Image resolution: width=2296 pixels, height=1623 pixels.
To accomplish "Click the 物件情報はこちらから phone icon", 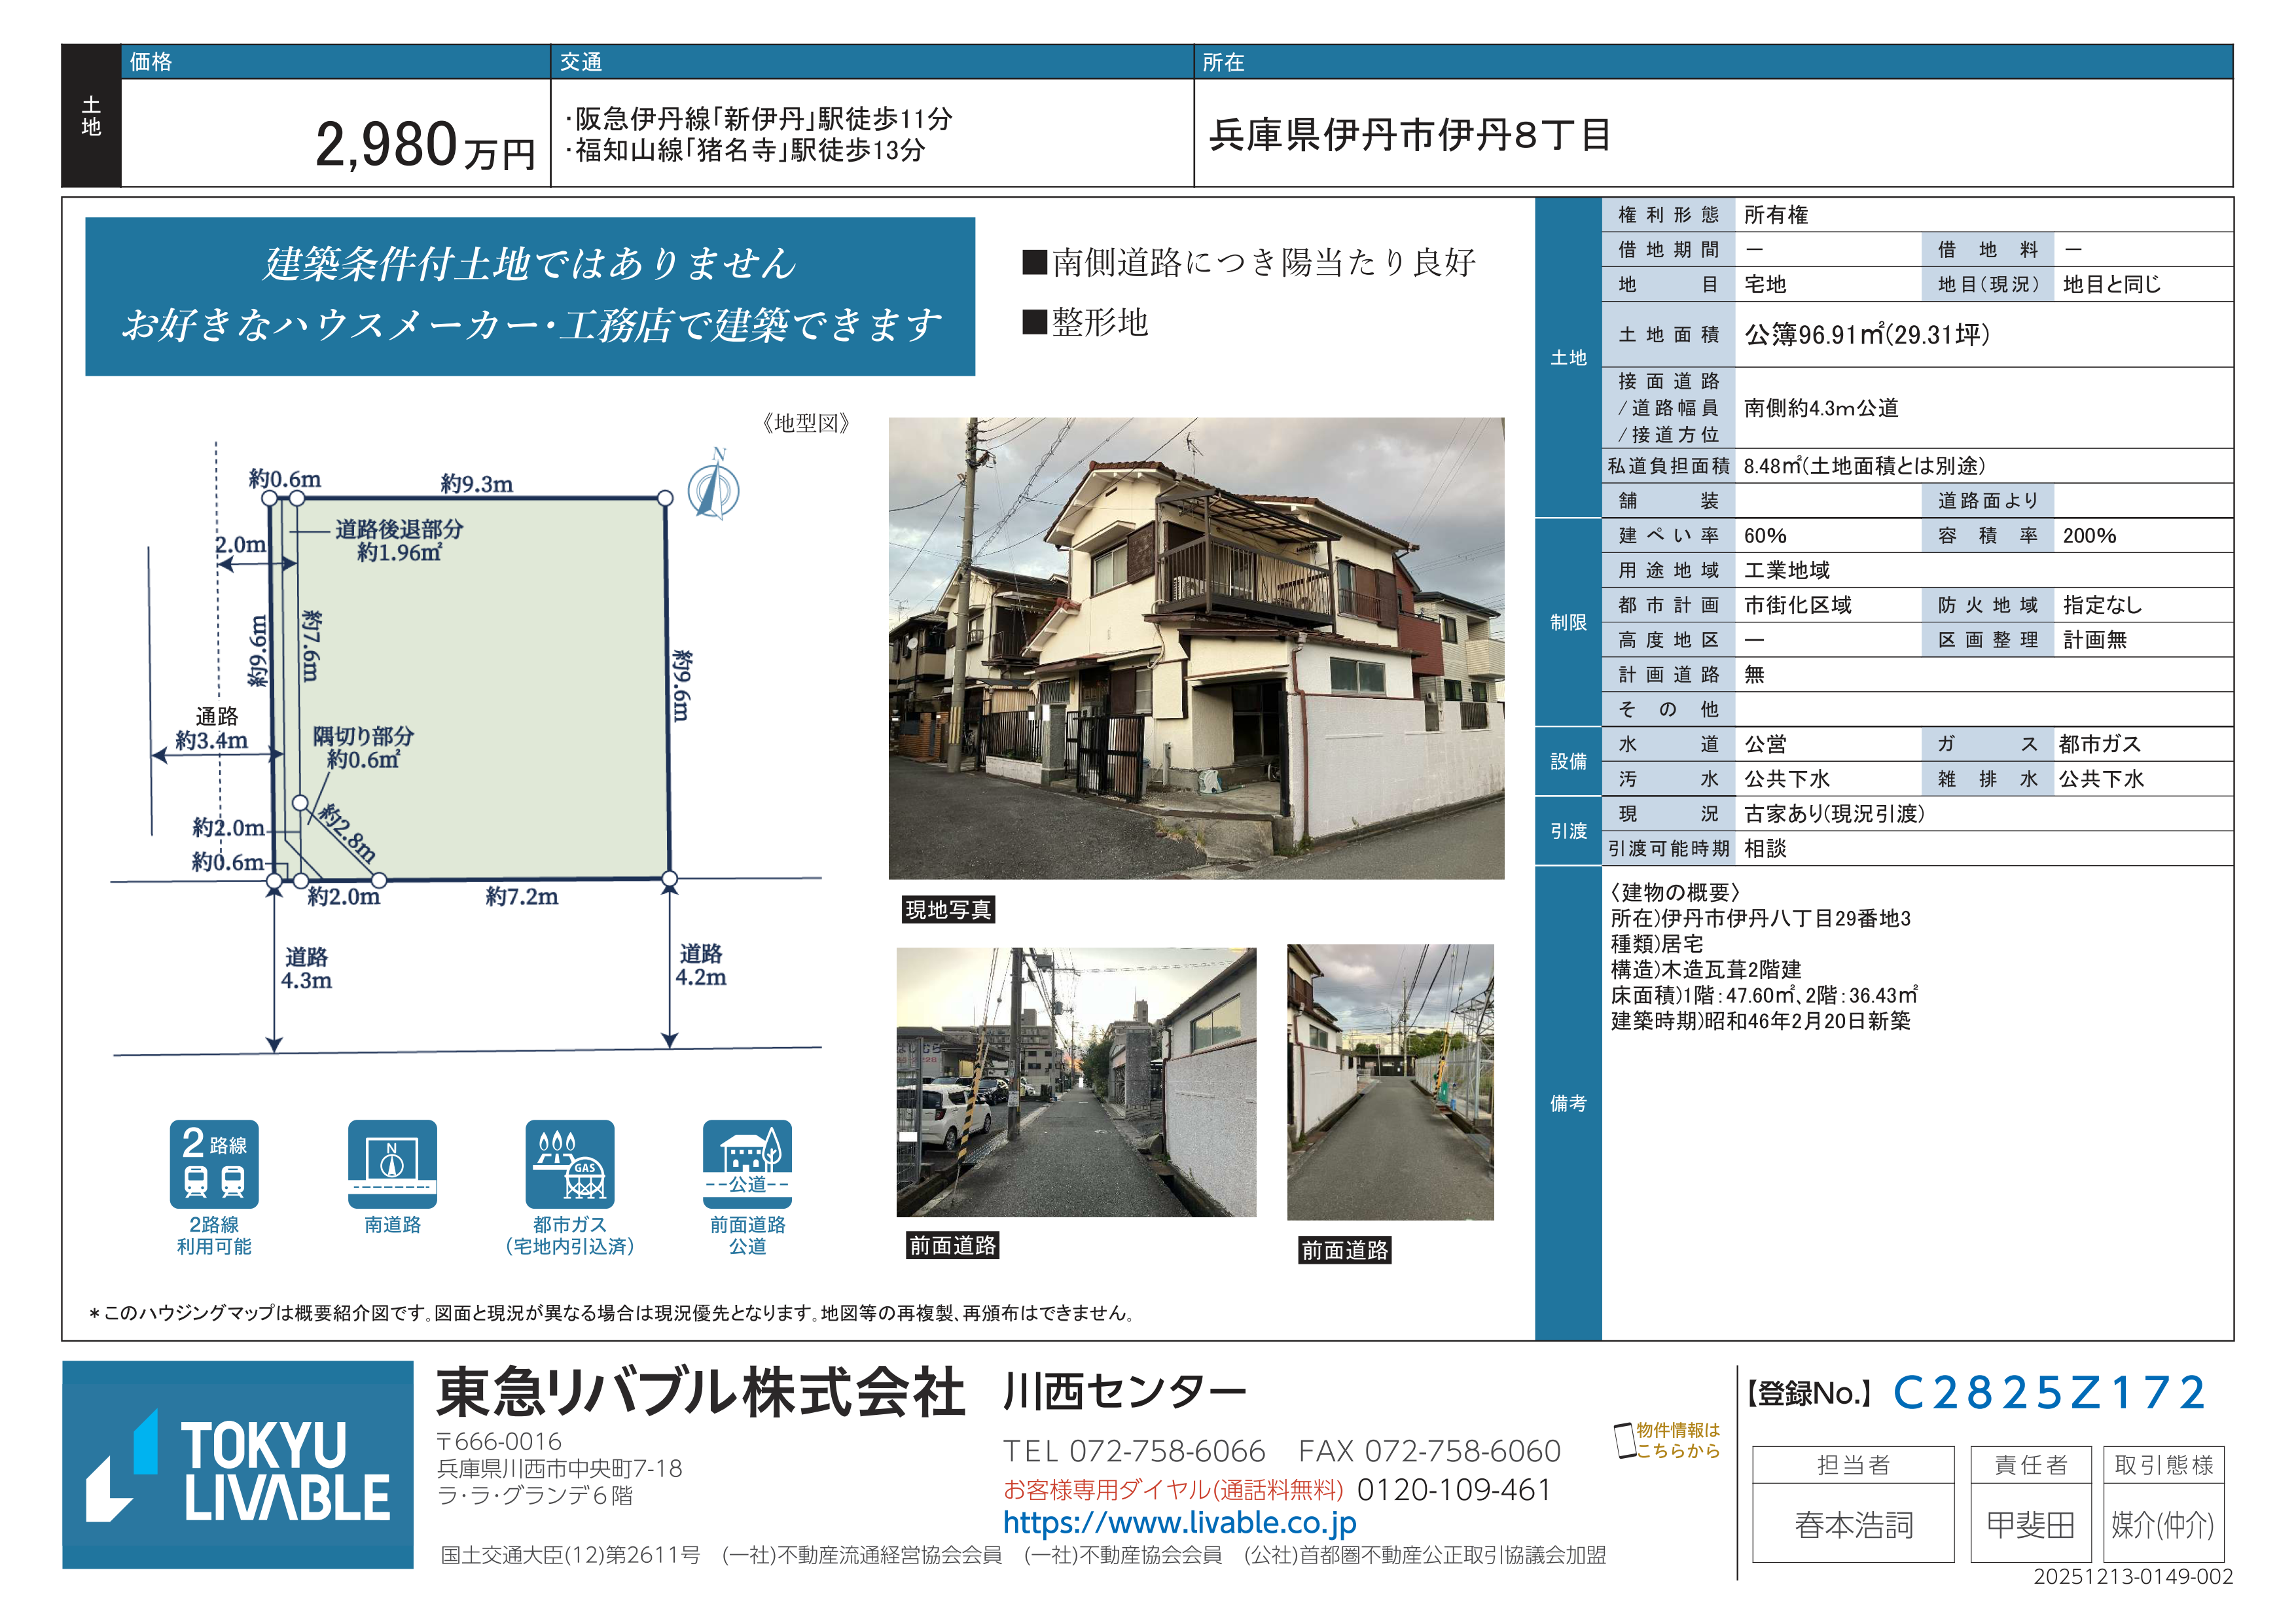I will pos(1625,1440).
